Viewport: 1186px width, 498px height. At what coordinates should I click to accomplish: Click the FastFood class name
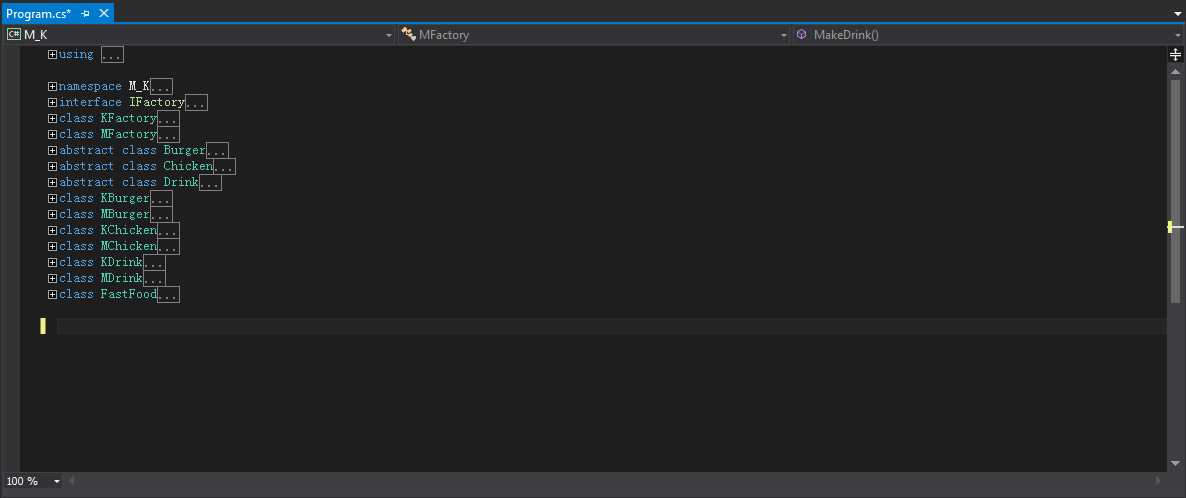[129, 294]
